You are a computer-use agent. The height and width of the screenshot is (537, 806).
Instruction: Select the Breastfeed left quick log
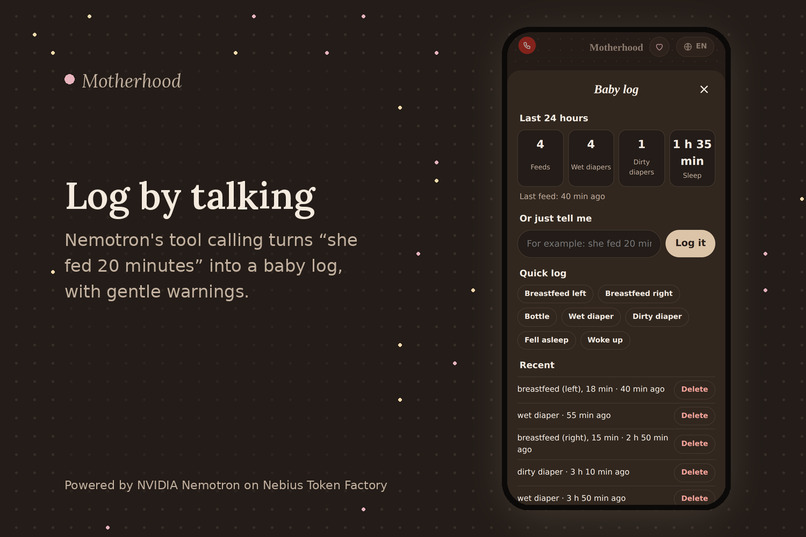click(x=555, y=293)
